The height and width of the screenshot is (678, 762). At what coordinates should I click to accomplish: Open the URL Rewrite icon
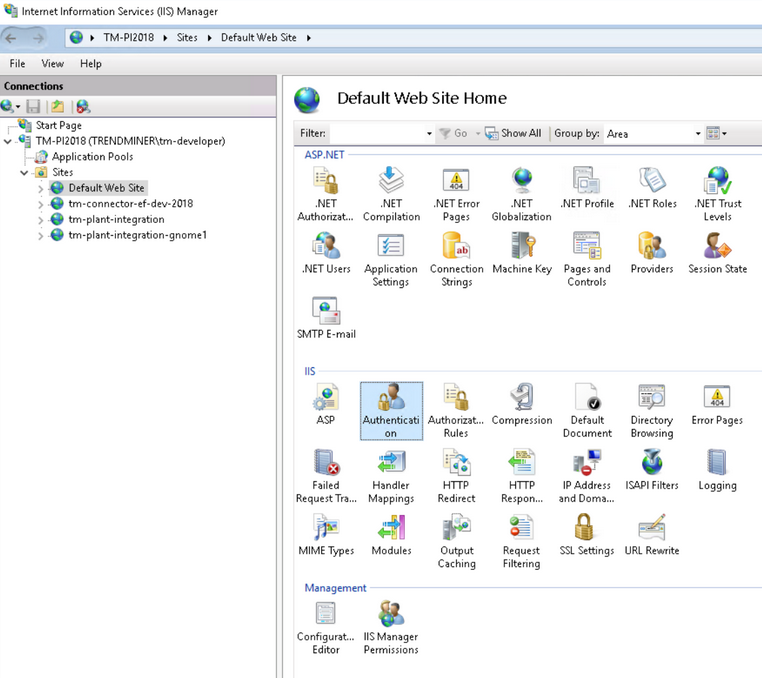[x=652, y=528]
